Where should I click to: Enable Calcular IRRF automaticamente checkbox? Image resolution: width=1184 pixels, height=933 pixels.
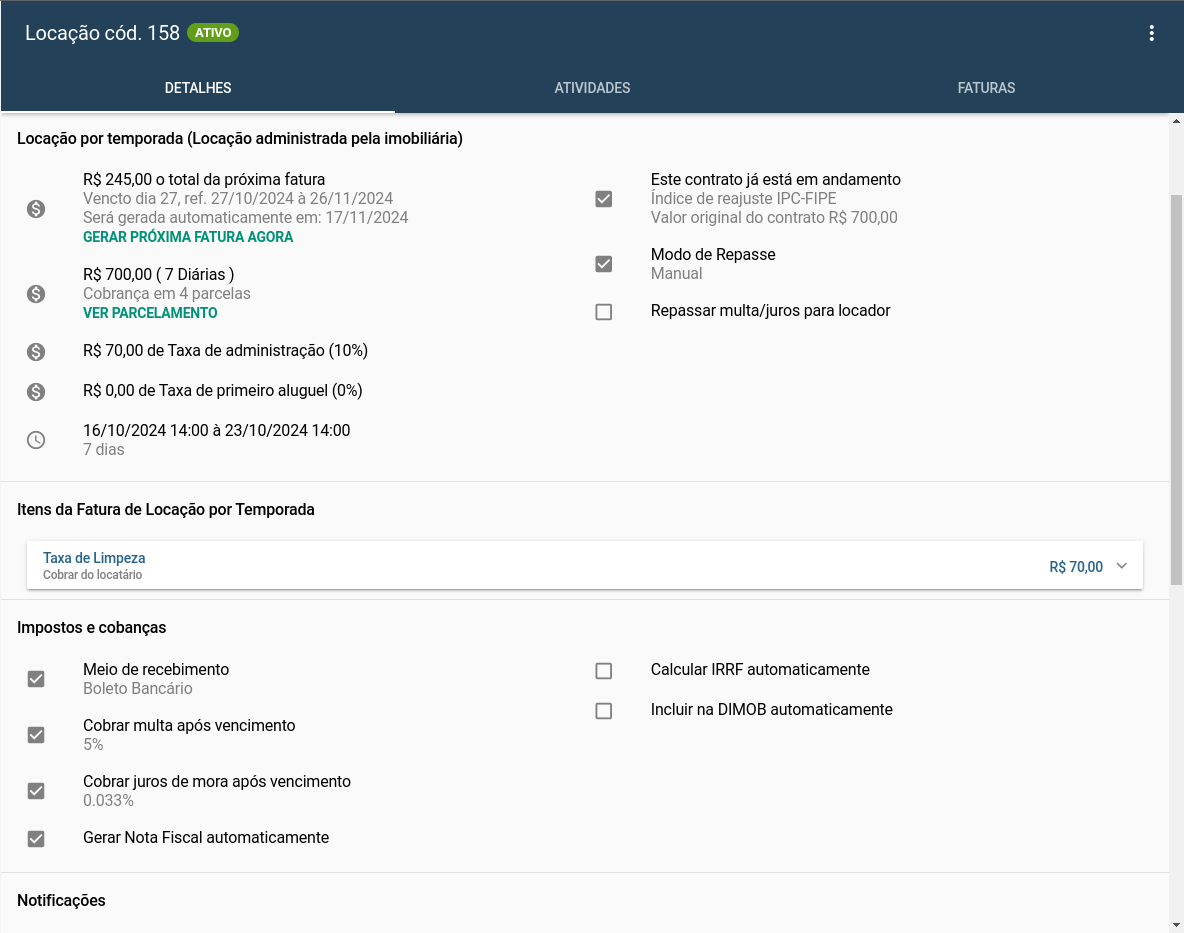tap(603, 671)
